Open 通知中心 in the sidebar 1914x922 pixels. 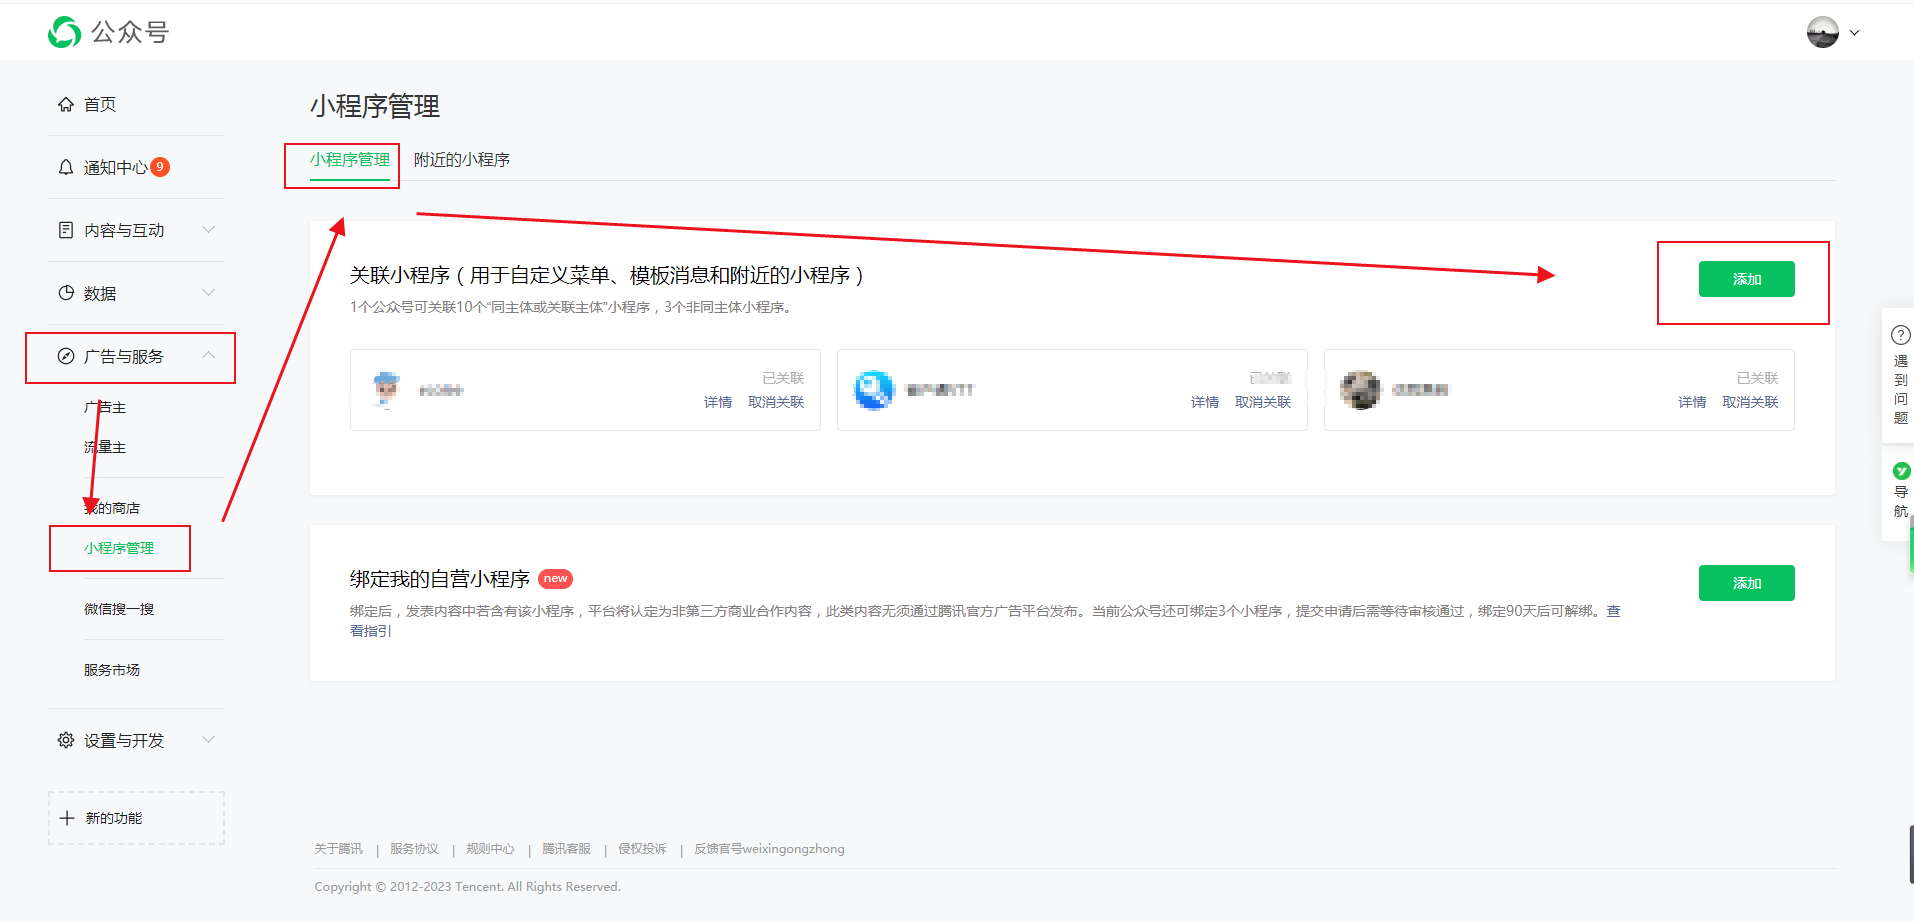point(116,167)
